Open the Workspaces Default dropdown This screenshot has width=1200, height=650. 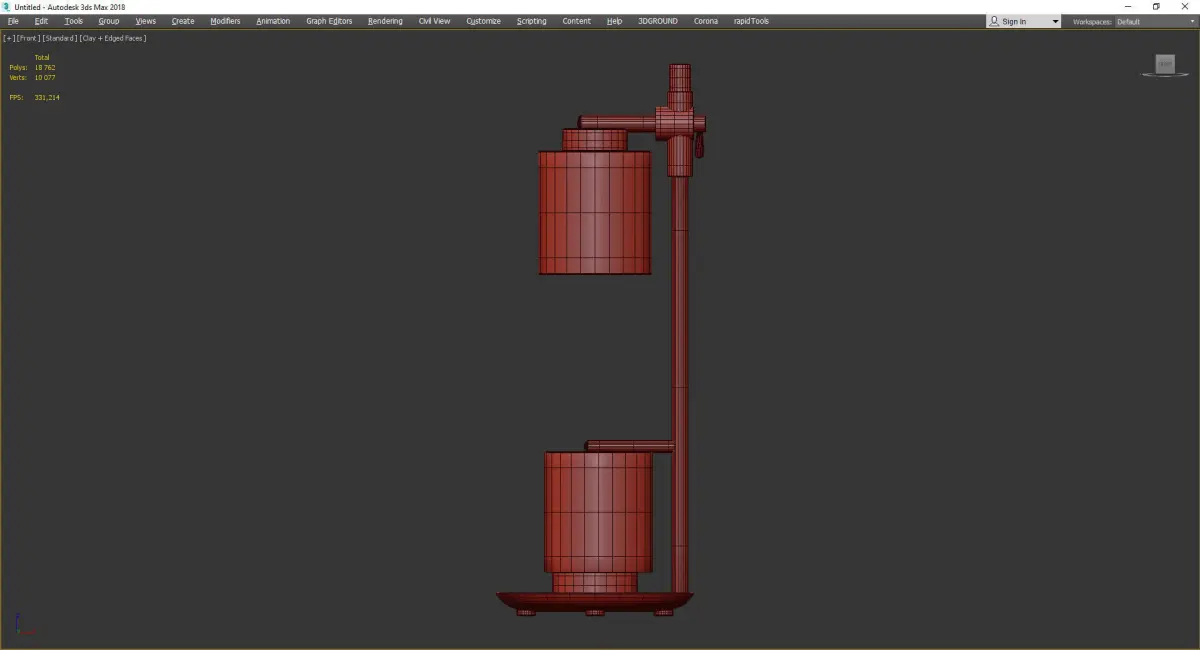tap(1154, 21)
